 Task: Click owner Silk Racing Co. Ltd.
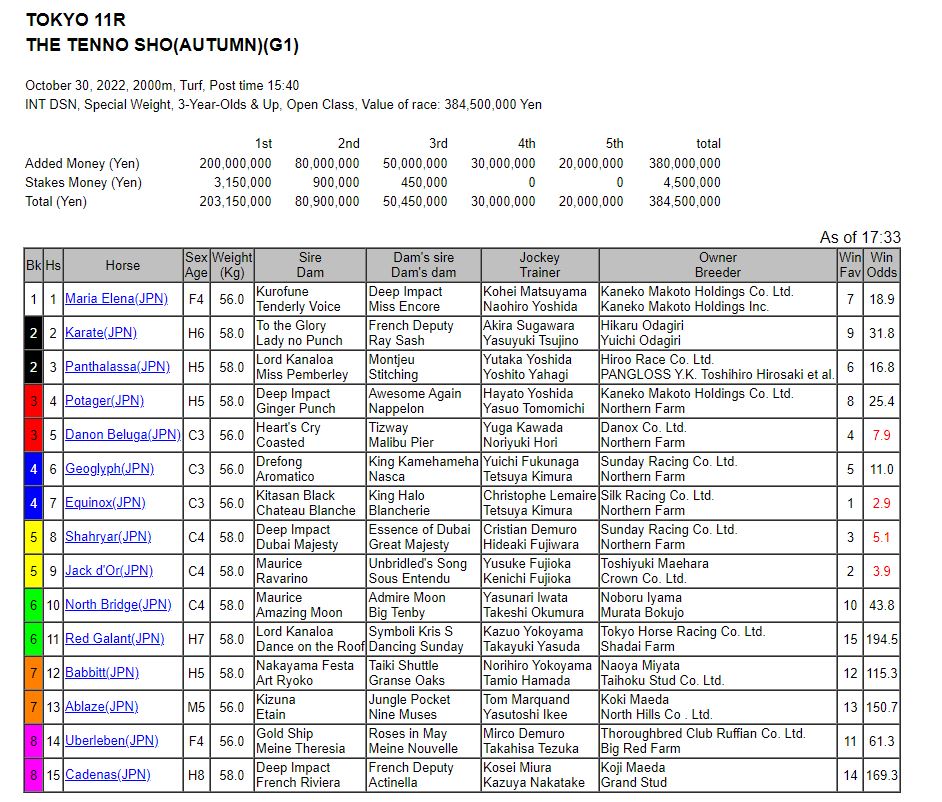pos(657,496)
